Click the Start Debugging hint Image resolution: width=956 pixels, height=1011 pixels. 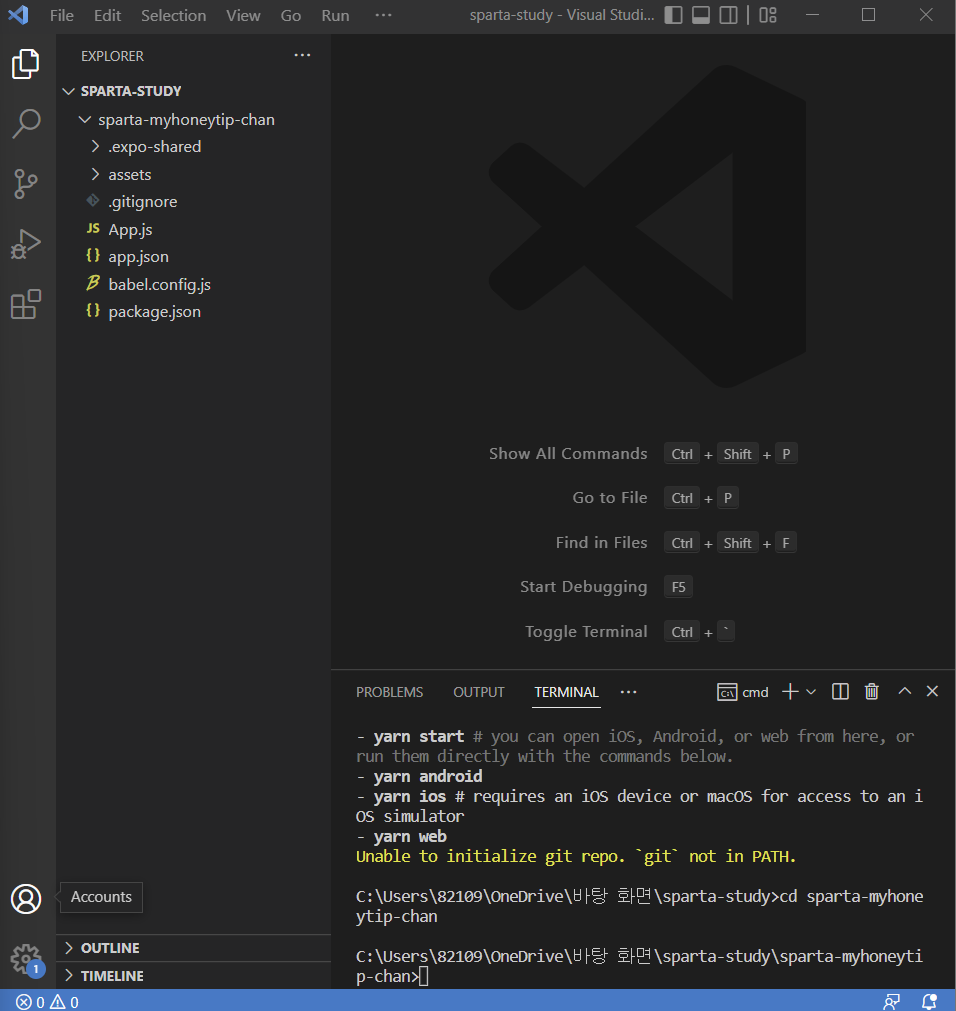click(583, 587)
